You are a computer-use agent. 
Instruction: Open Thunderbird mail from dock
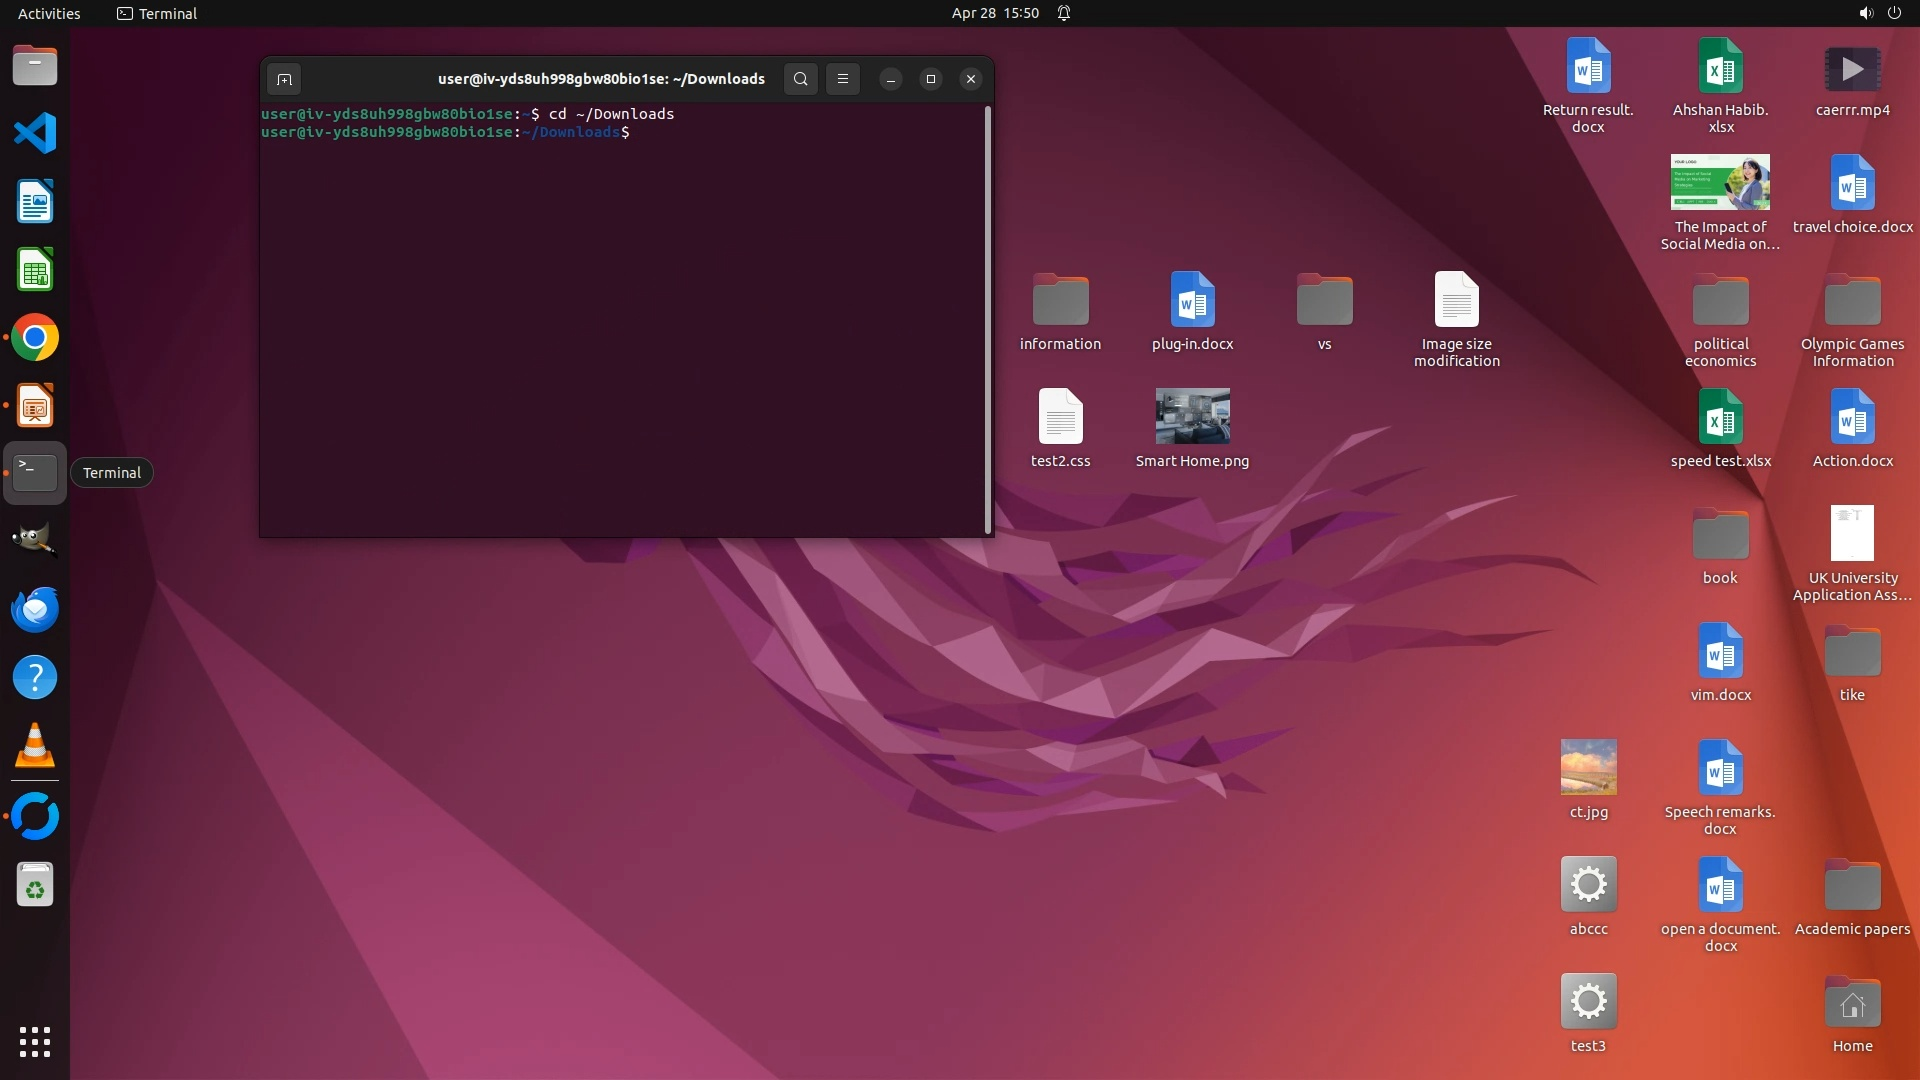35,609
